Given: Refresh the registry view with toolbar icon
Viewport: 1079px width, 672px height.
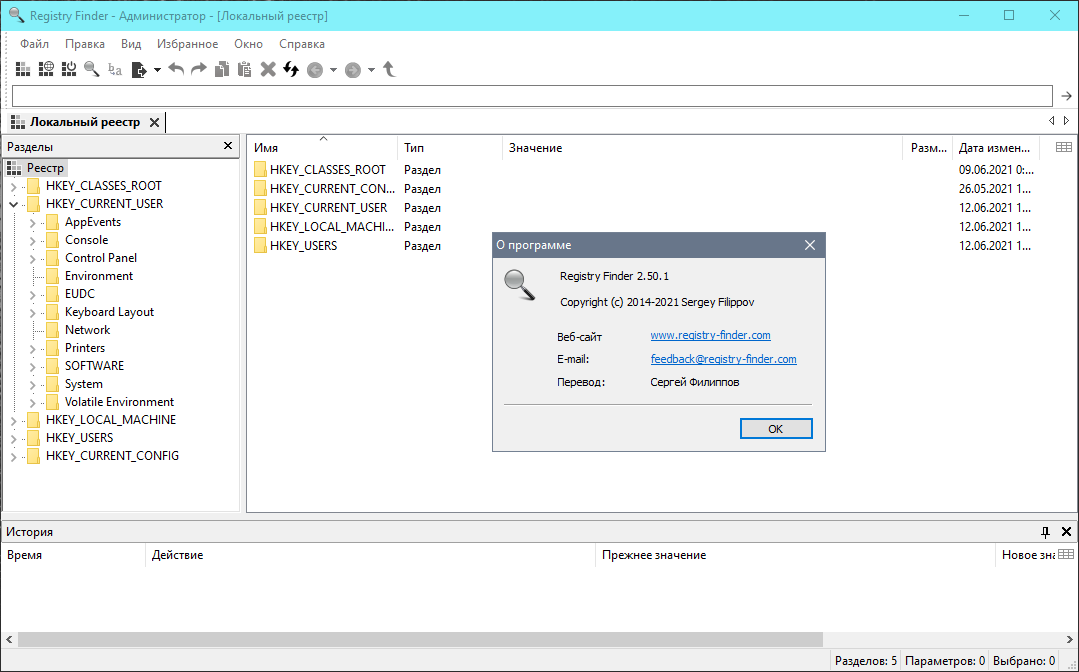Looking at the screenshot, I should [291, 69].
